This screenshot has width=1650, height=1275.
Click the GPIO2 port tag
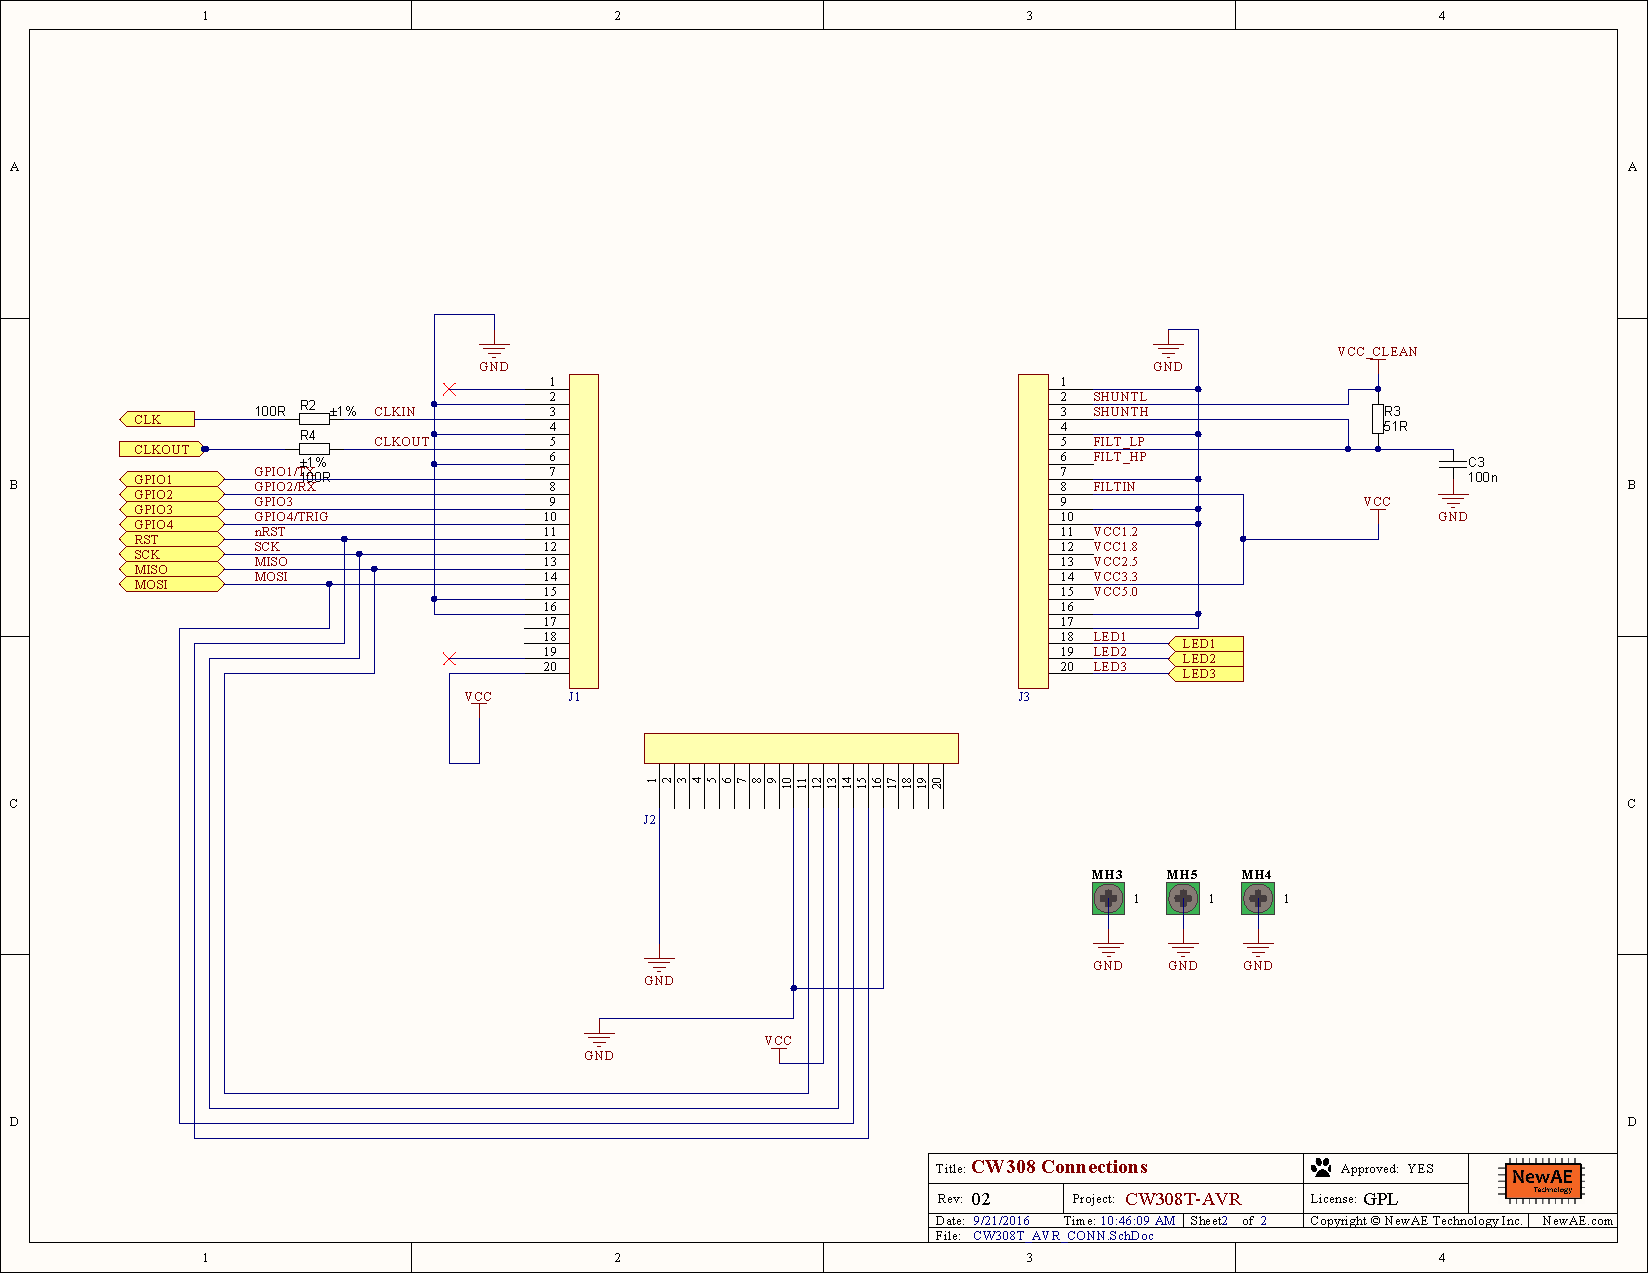[171, 494]
